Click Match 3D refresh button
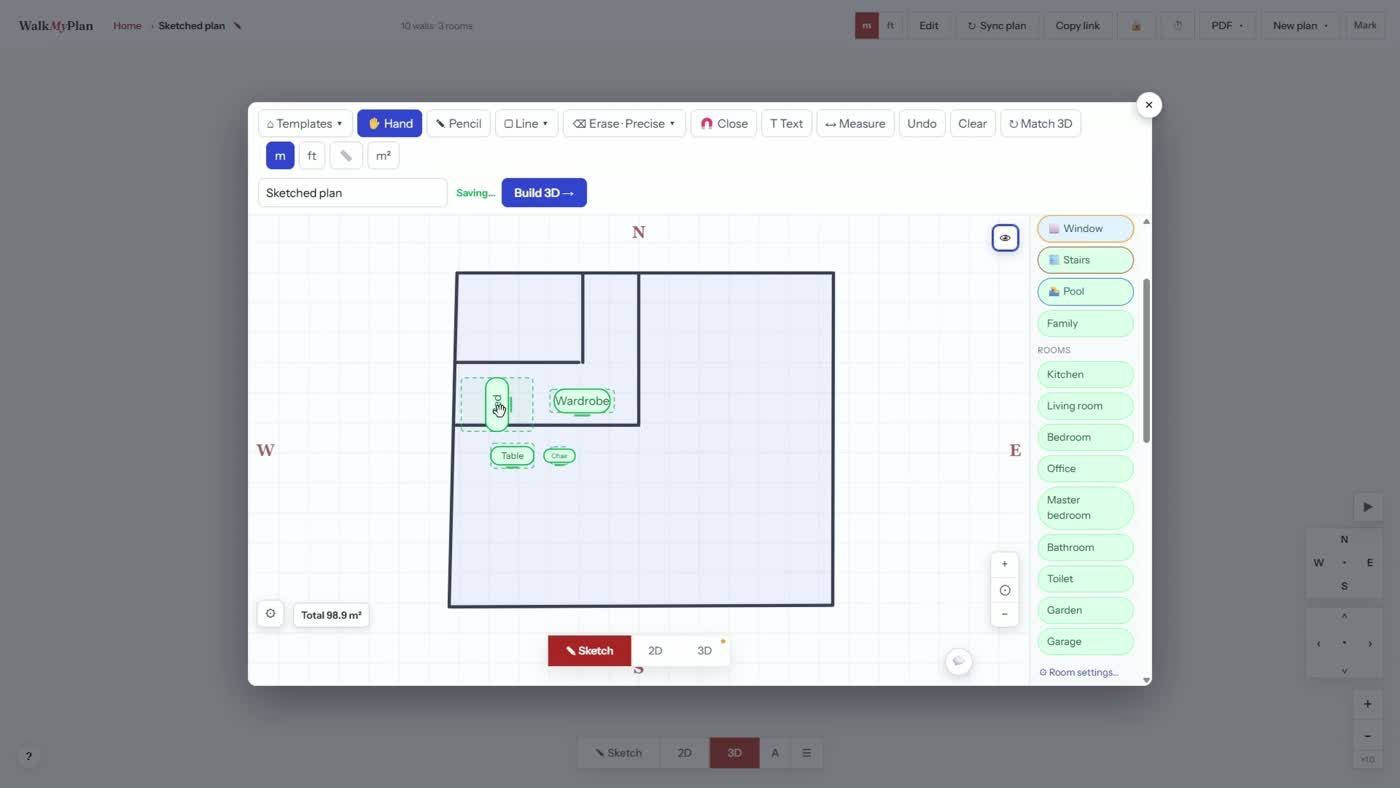The width and height of the screenshot is (1400, 788). tap(1040, 124)
